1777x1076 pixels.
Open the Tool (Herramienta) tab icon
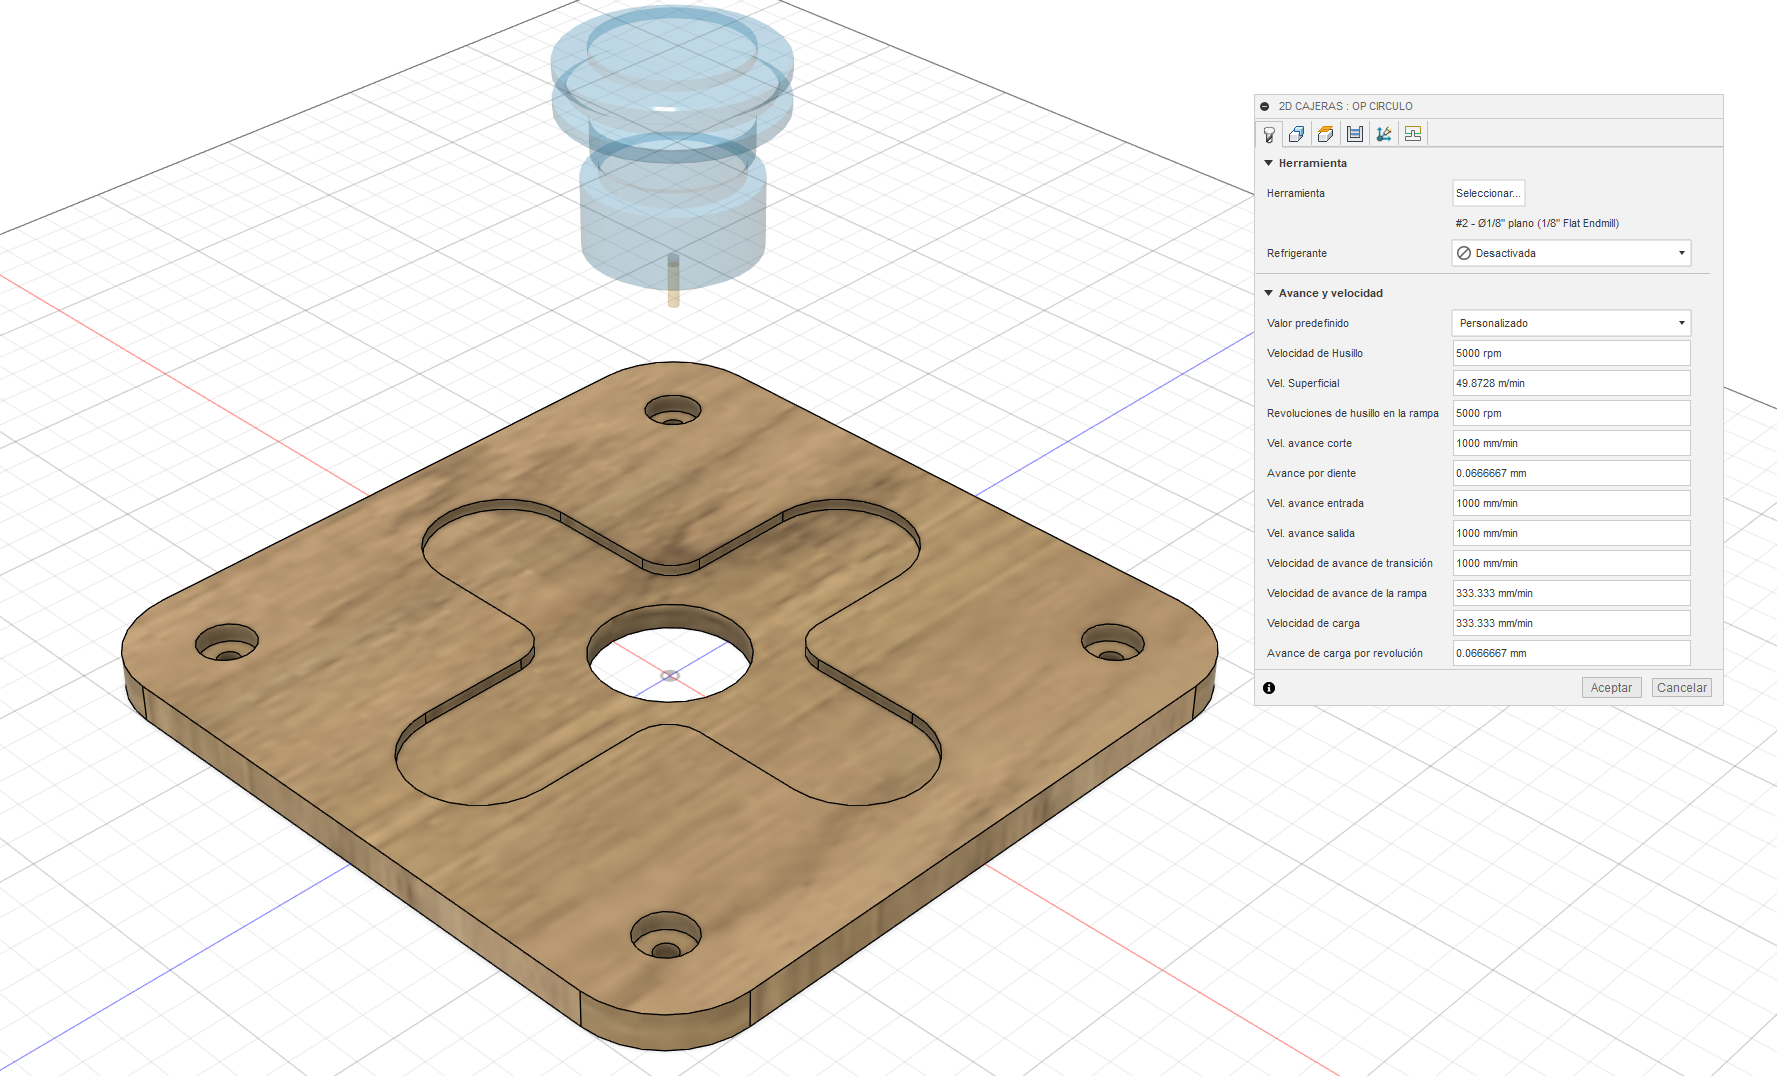(x=1269, y=134)
